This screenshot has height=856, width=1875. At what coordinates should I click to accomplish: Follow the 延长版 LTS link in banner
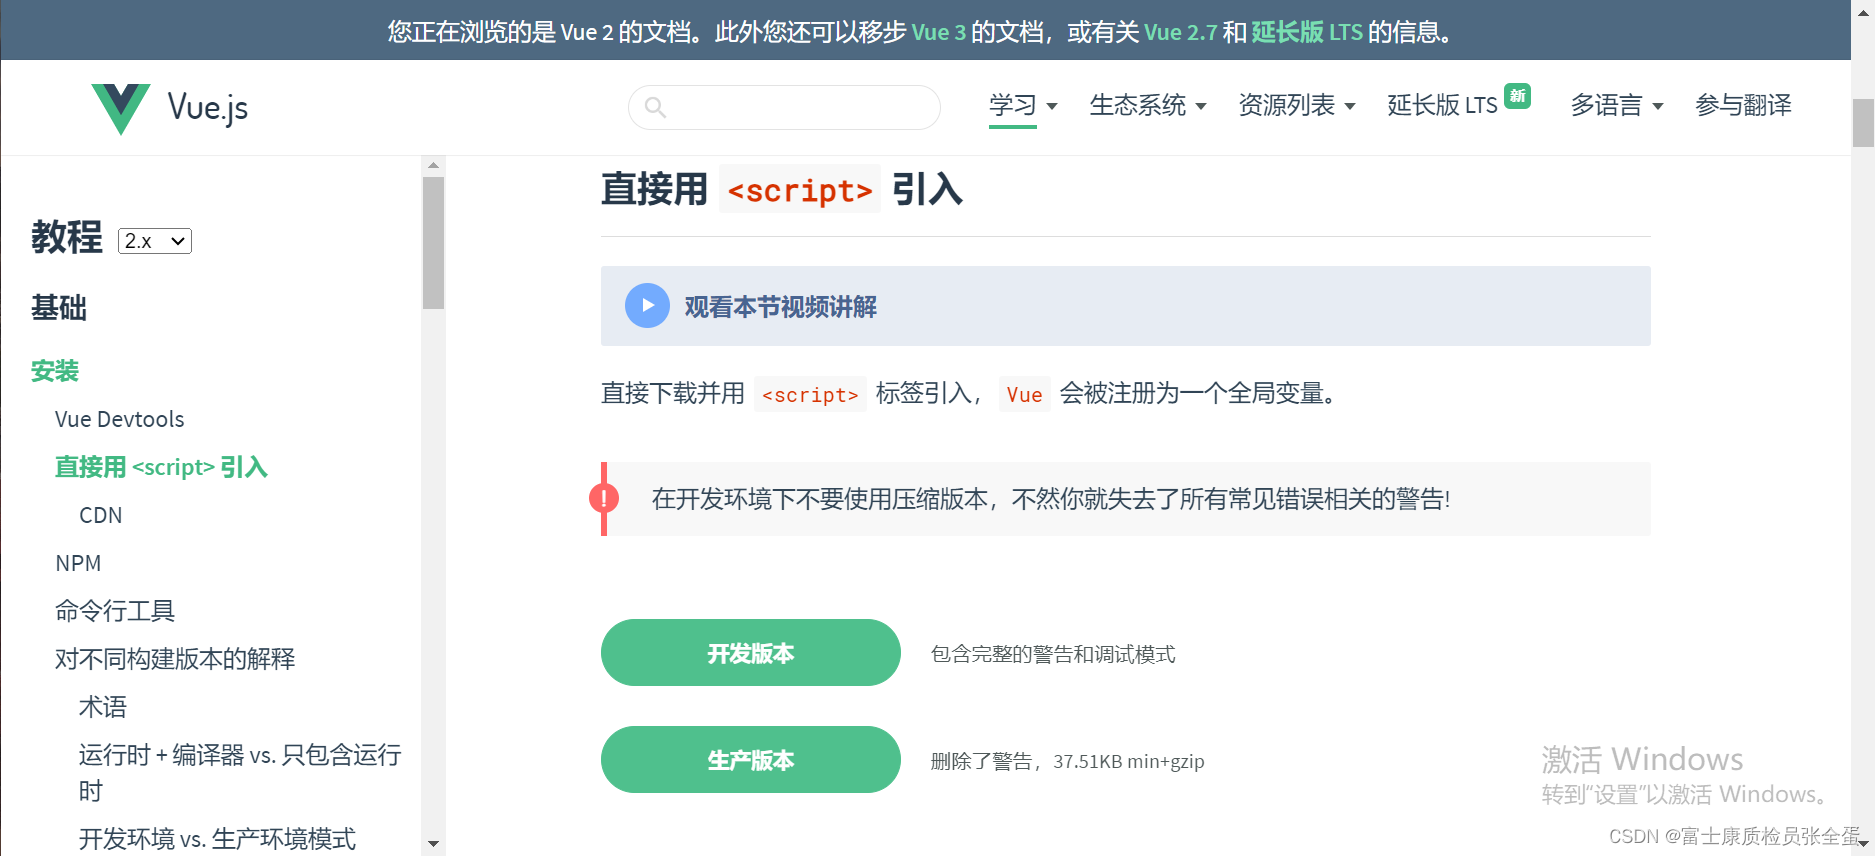click(x=1307, y=32)
